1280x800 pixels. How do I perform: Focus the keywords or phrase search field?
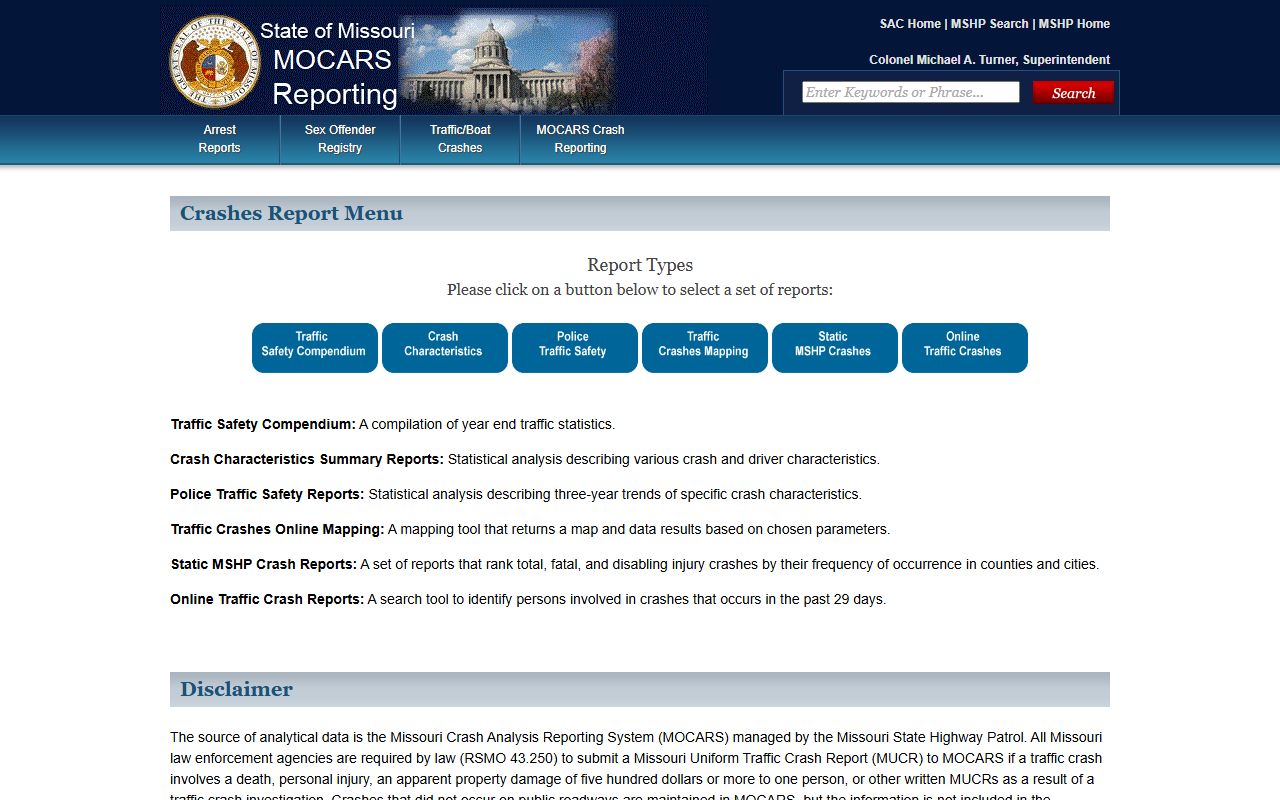[x=911, y=92]
